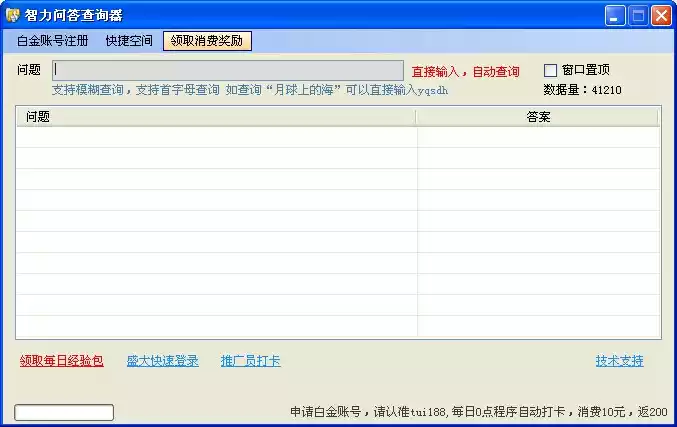Close the 智力问答查询器 window

(x=661, y=16)
